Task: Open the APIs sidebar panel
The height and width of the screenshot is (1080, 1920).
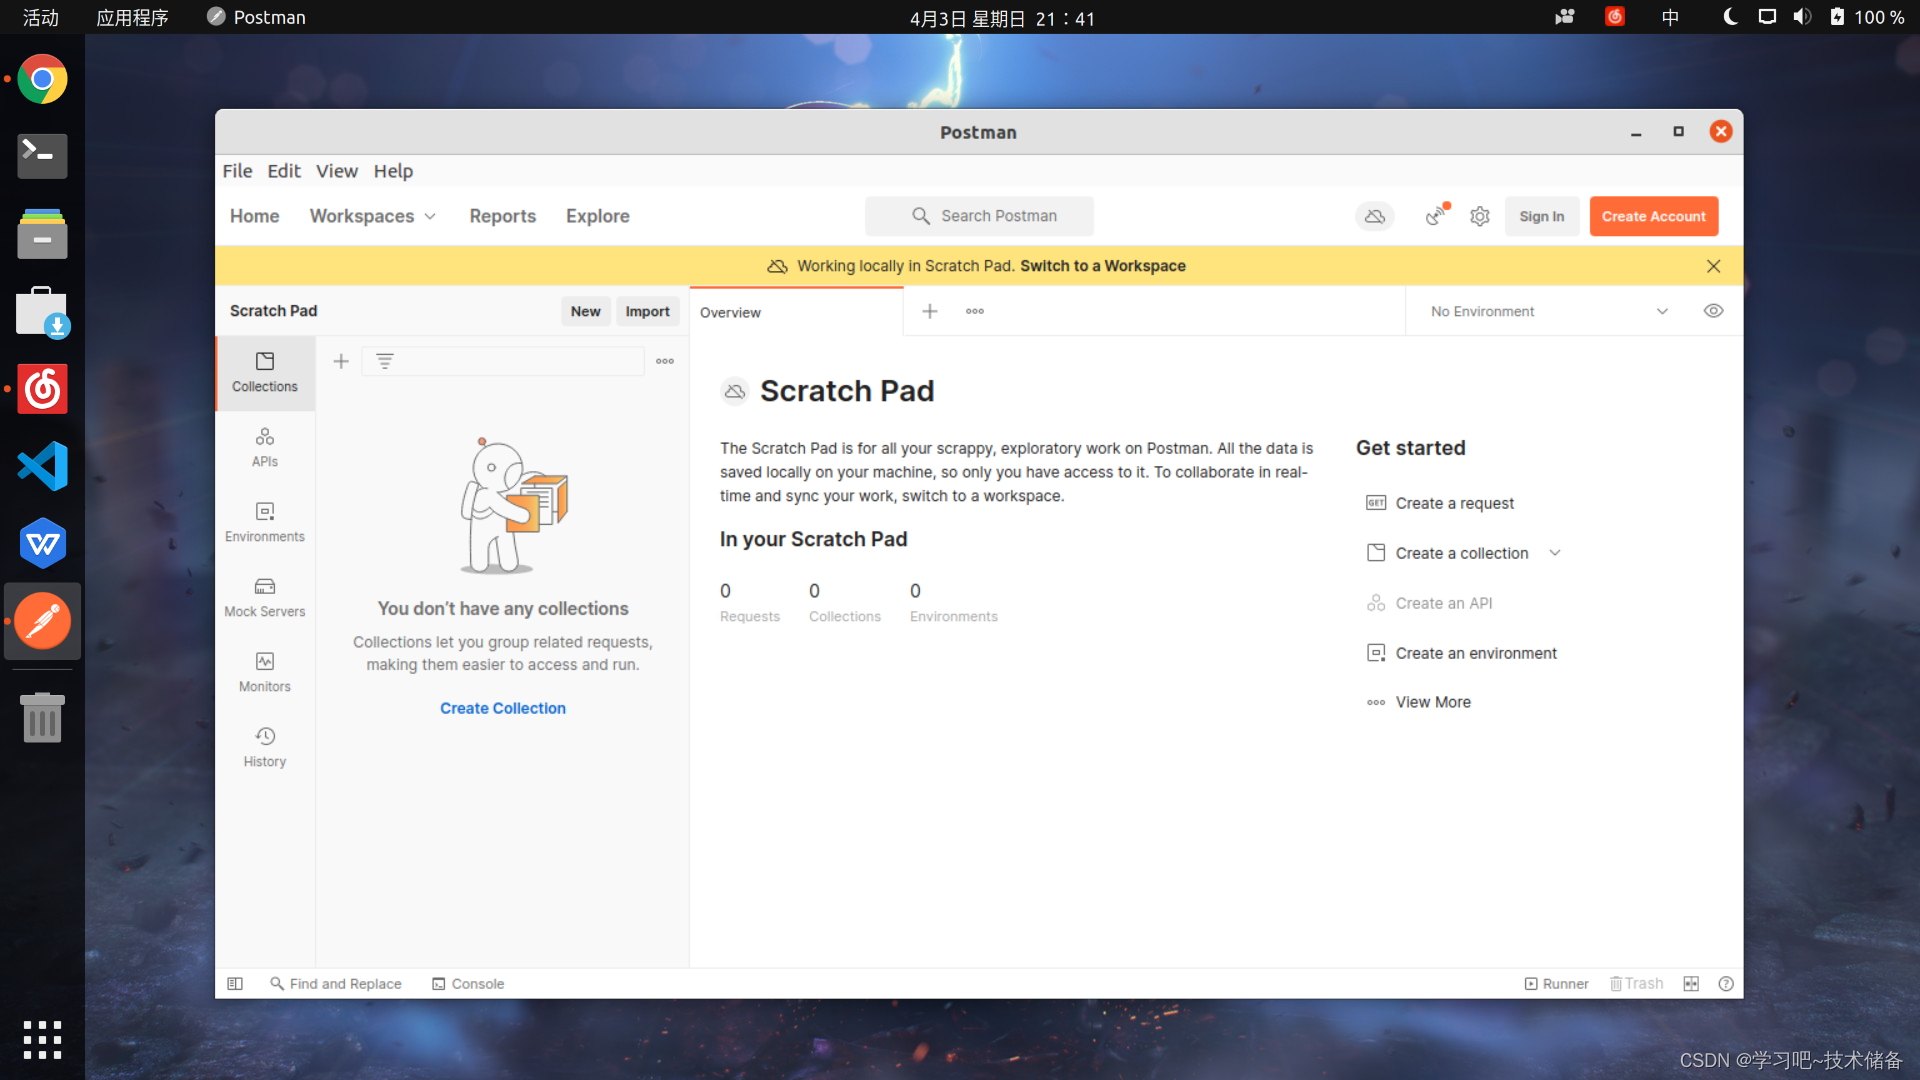Action: (265, 447)
